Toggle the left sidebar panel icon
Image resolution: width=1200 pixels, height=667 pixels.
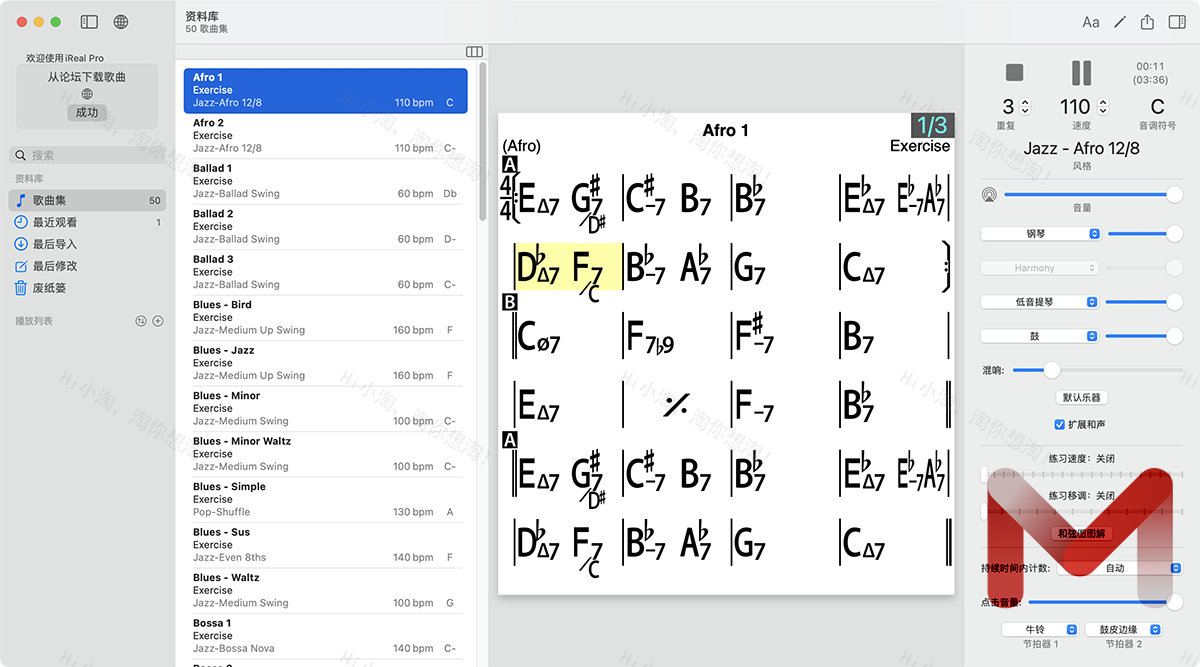[x=89, y=22]
